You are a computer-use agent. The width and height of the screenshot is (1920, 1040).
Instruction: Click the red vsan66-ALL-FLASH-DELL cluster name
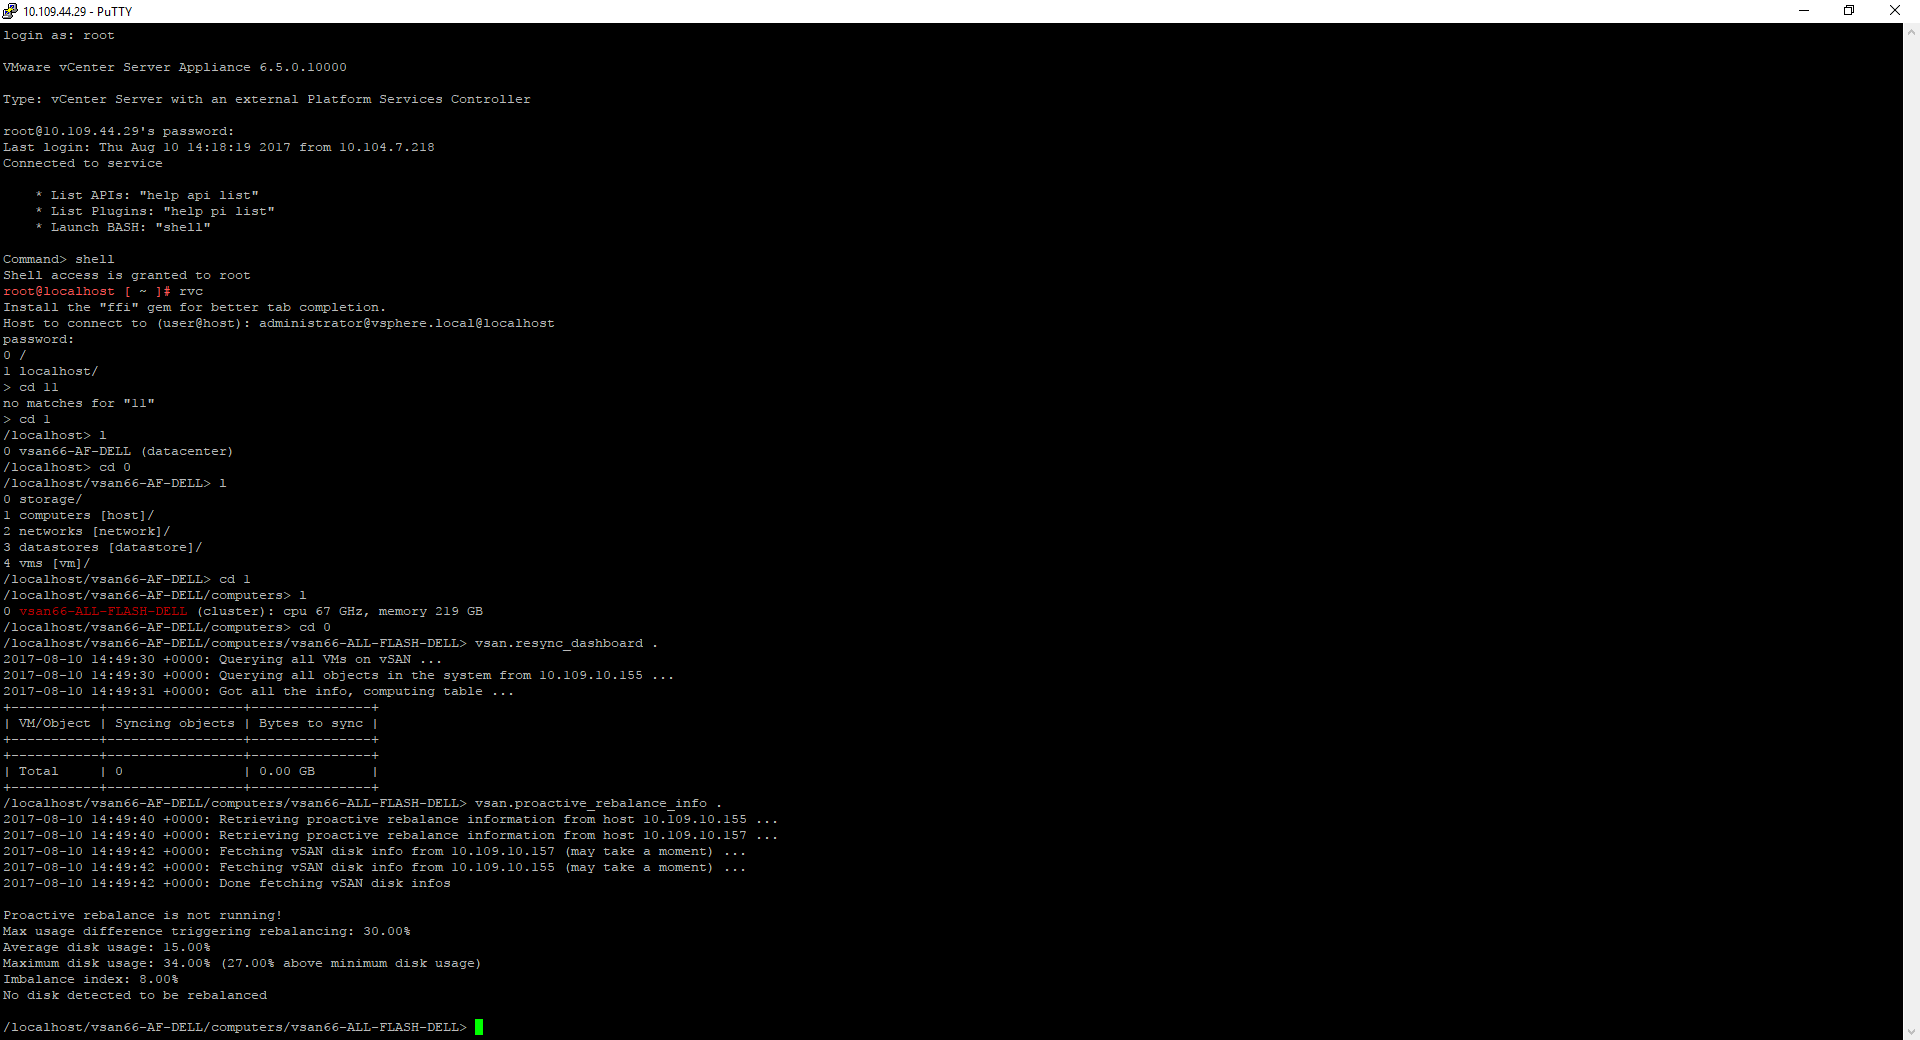(103, 612)
